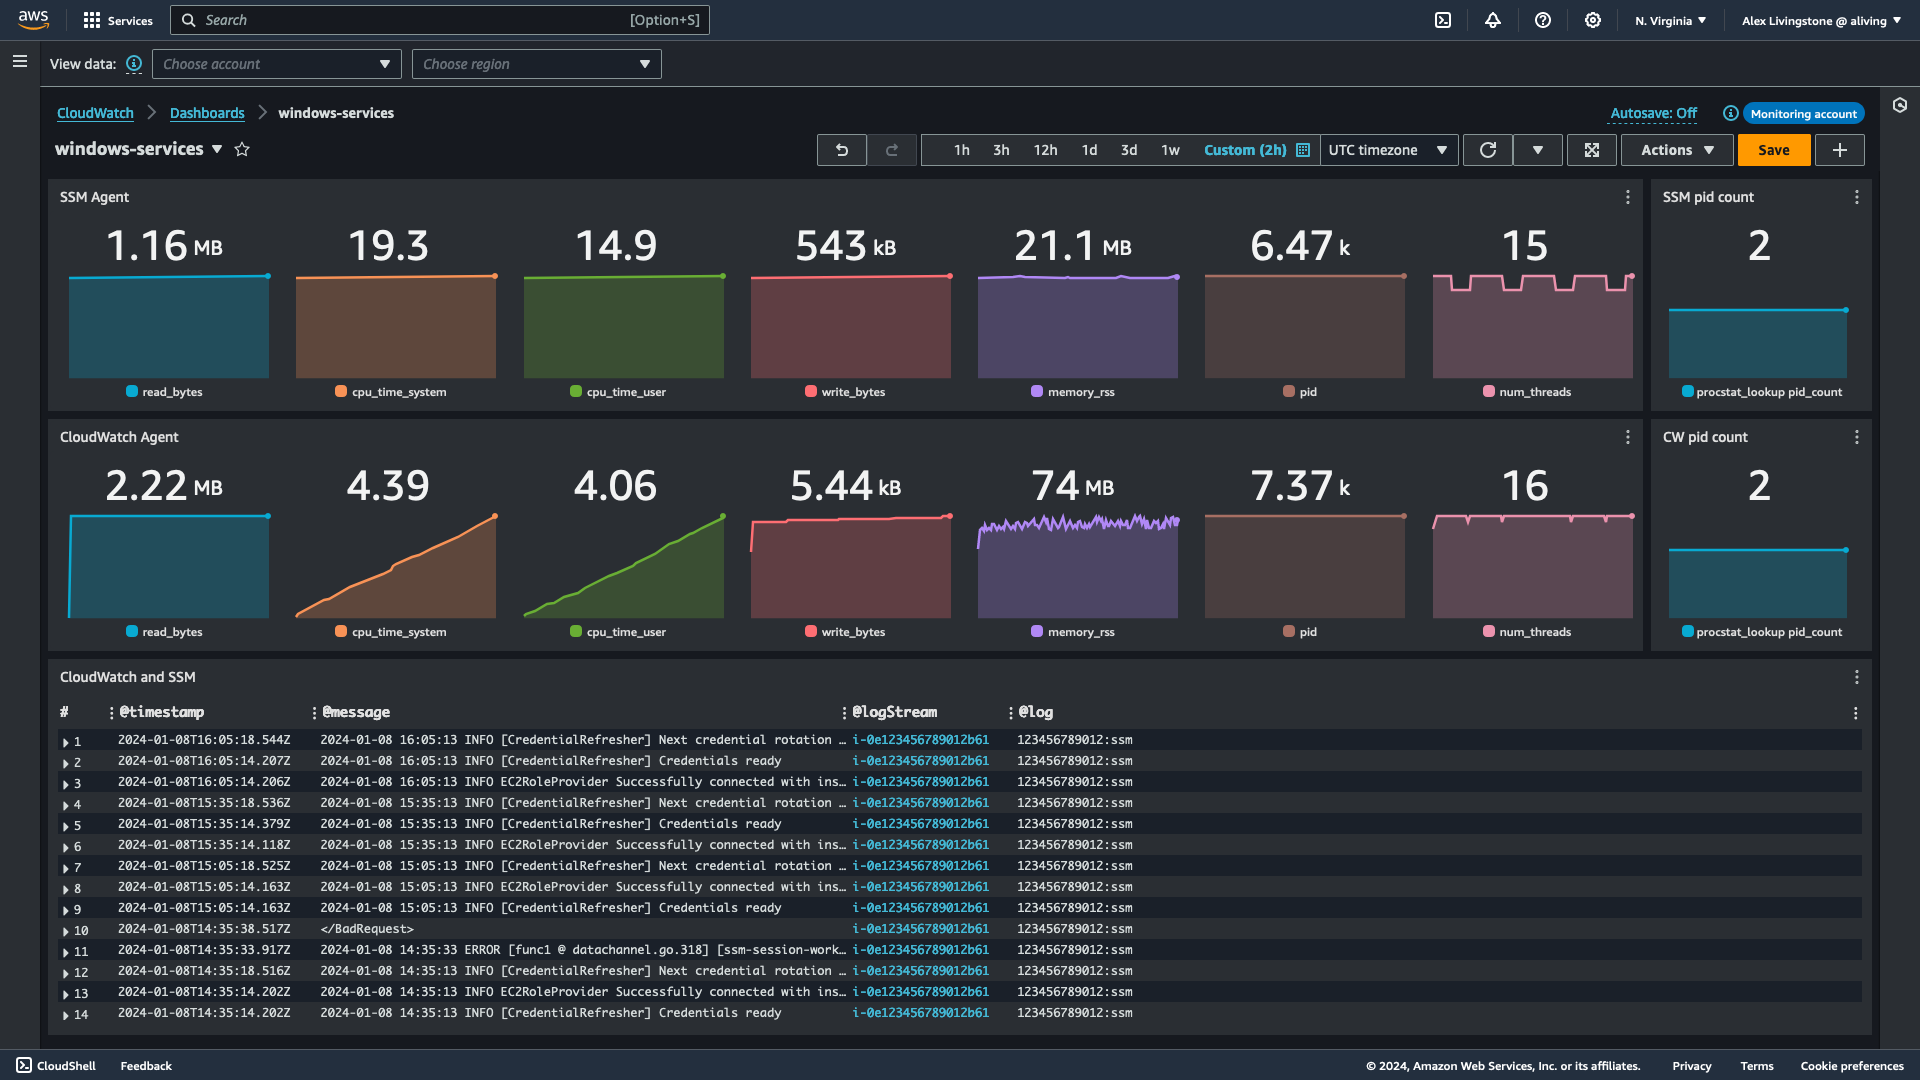Select the 1h time range tab
The image size is (1920, 1080).
pyautogui.click(x=961, y=149)
